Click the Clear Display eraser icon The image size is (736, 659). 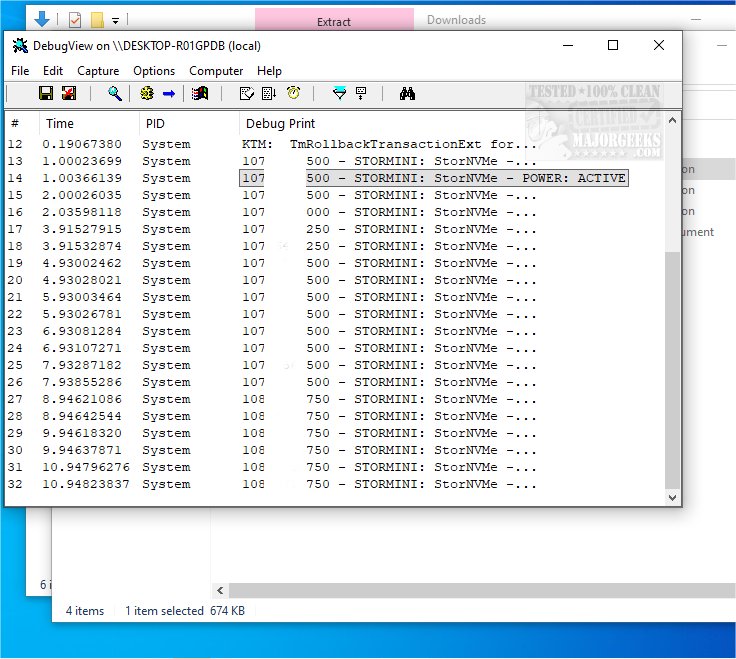246,93
